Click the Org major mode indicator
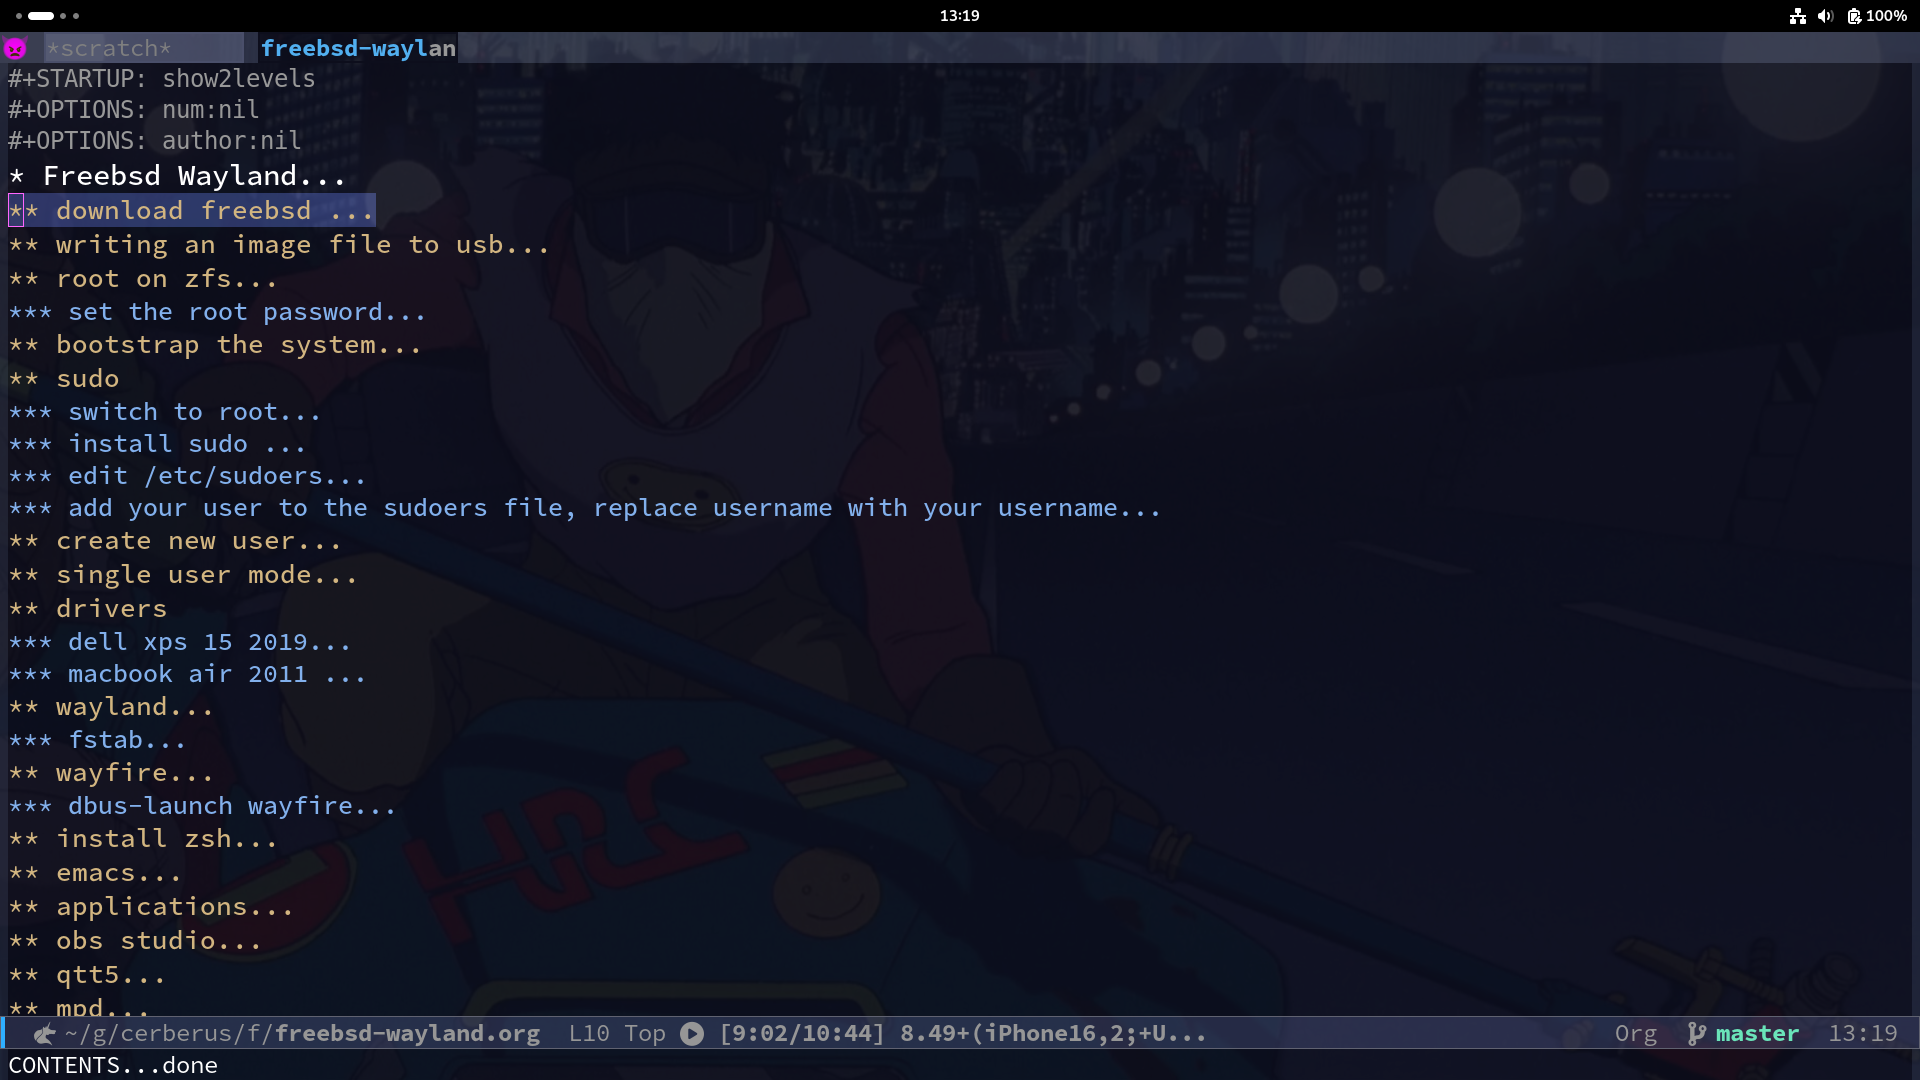Image resolution: width=1920 pixels, height=1080 pixels. (1635, 1034)
